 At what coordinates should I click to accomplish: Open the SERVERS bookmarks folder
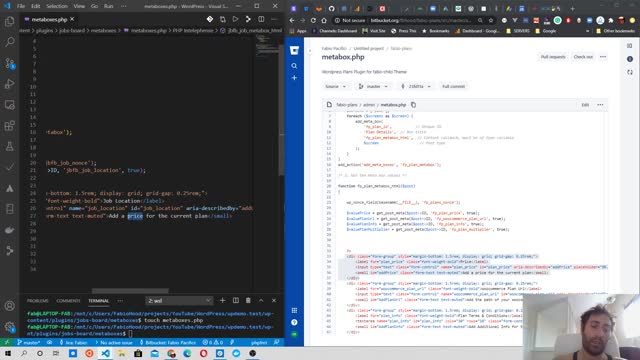(518, 31)
